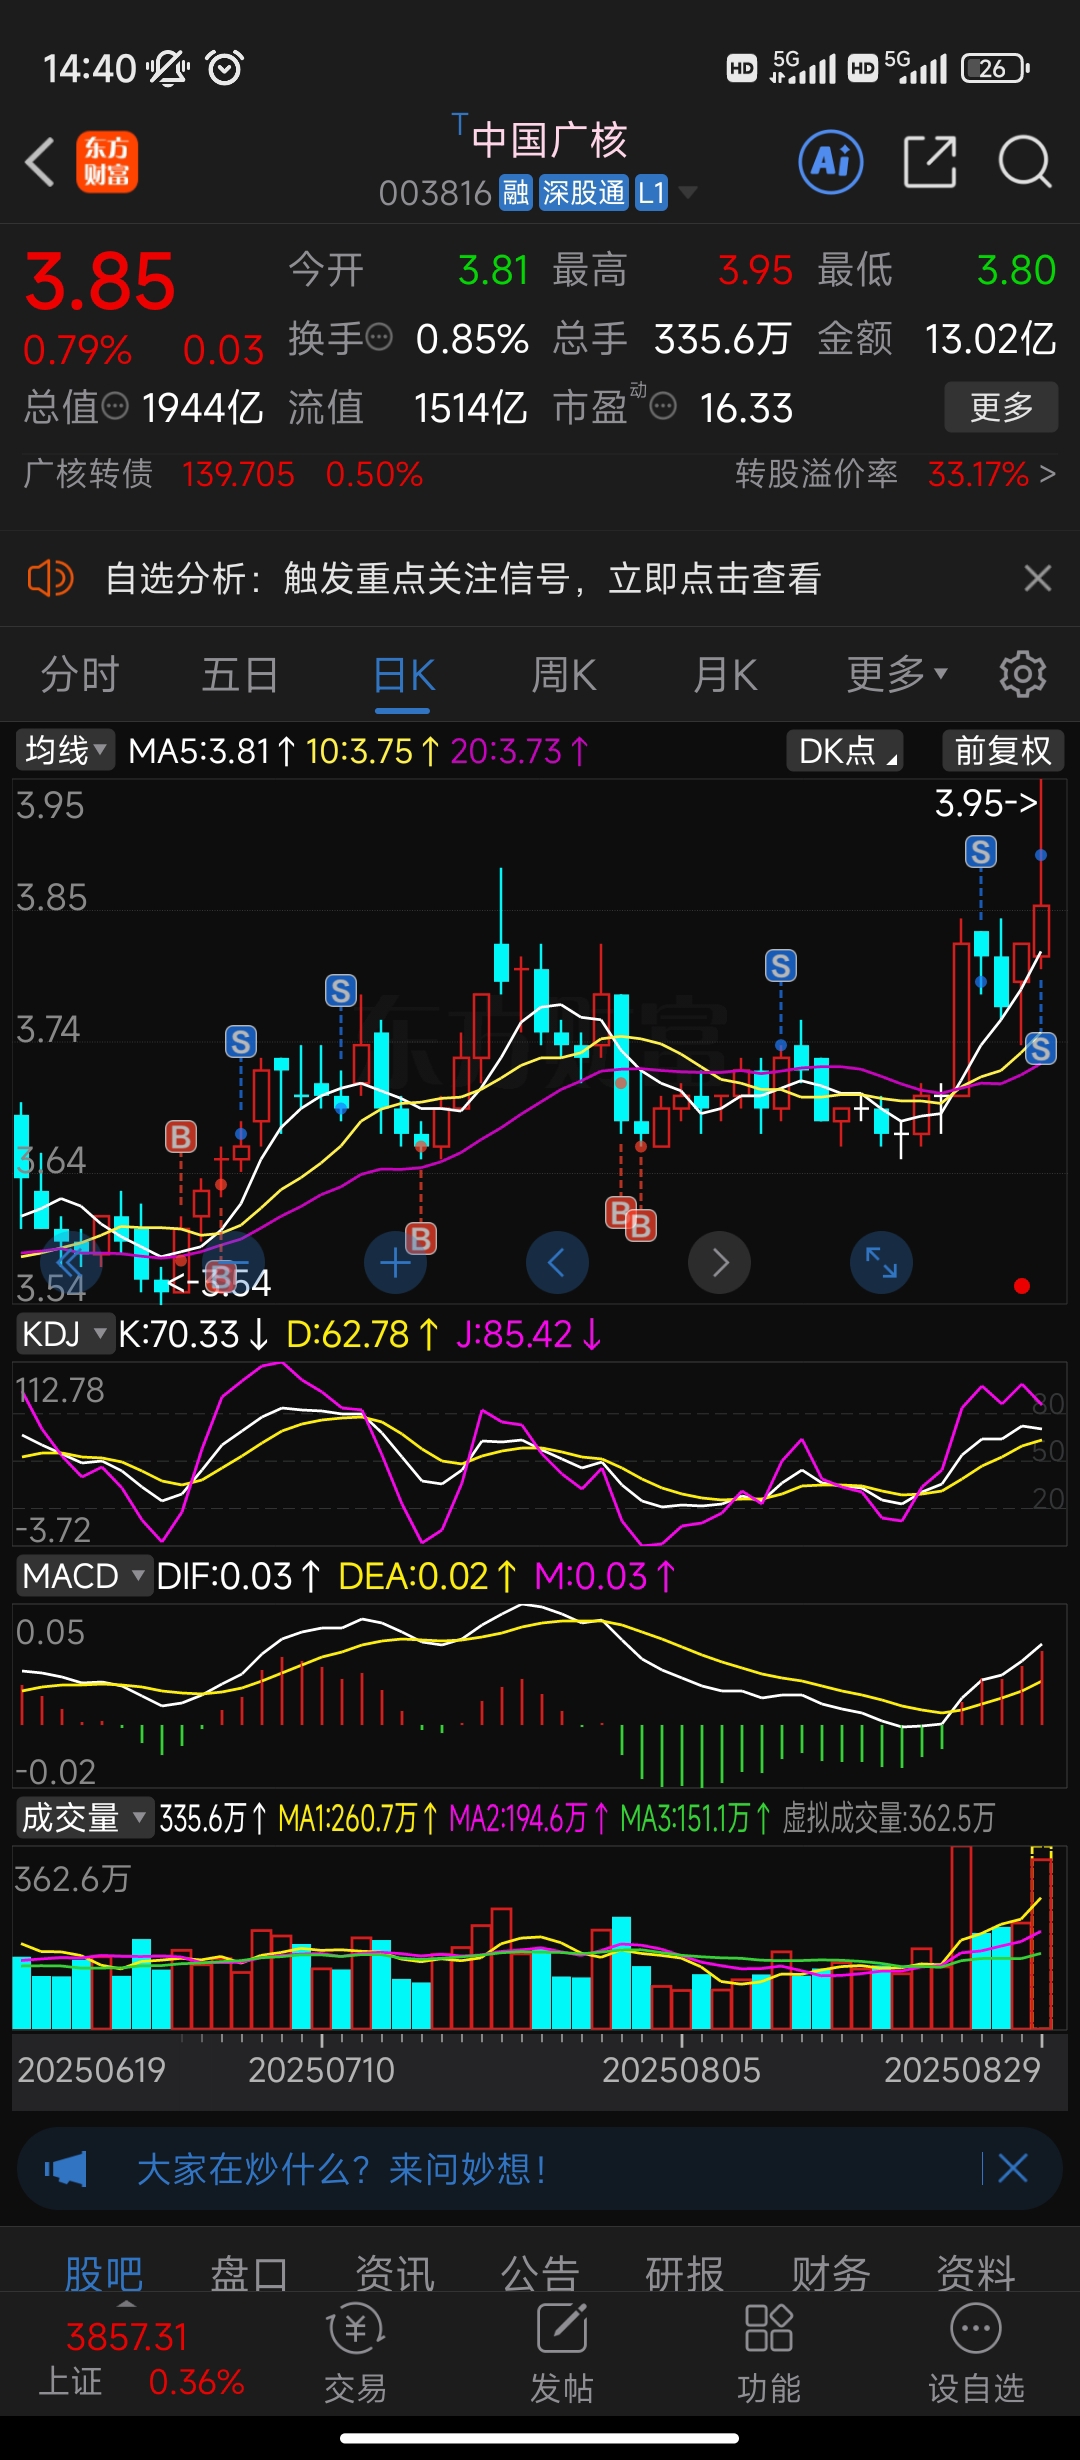Tap the chart zoom-in plus button
The height and width of the screenshot is (2460, 1080).
pos(396,1263)
